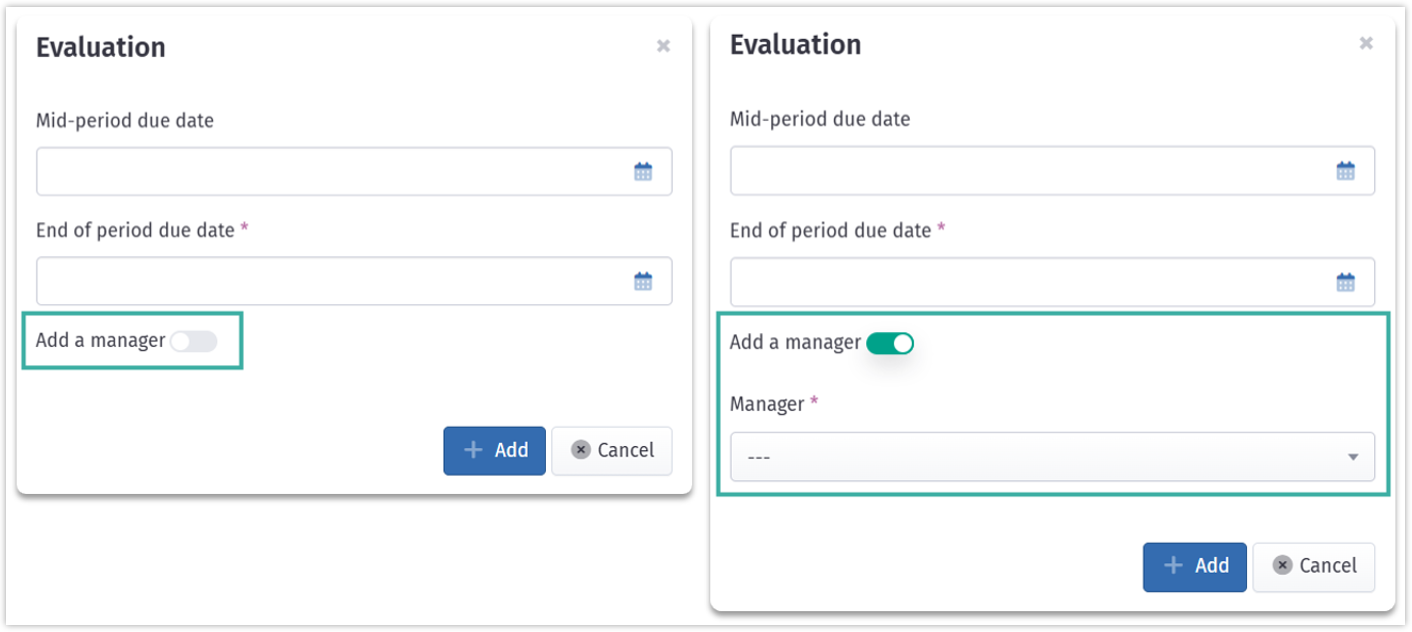The height and width of the screenshot is (632, 1412).
Task: Open Mid-period calendar icon, dialog with manager toggle off
Action: pos(643,172)
